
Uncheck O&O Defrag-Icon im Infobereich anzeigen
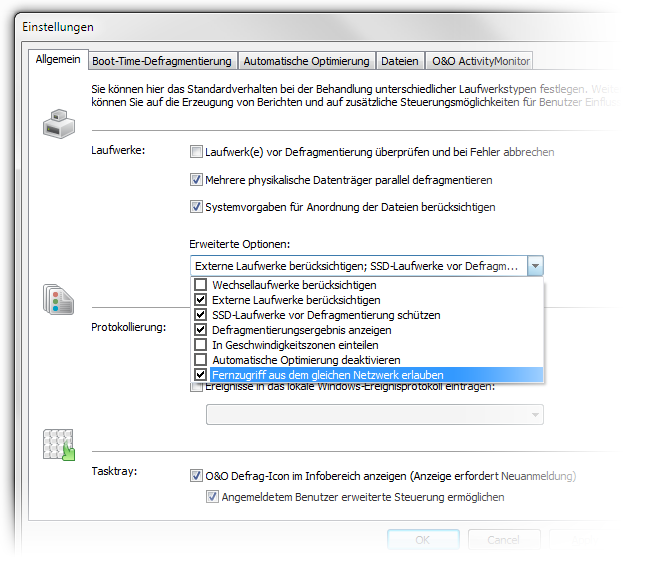pyautogui.click(x=196, y=476)
